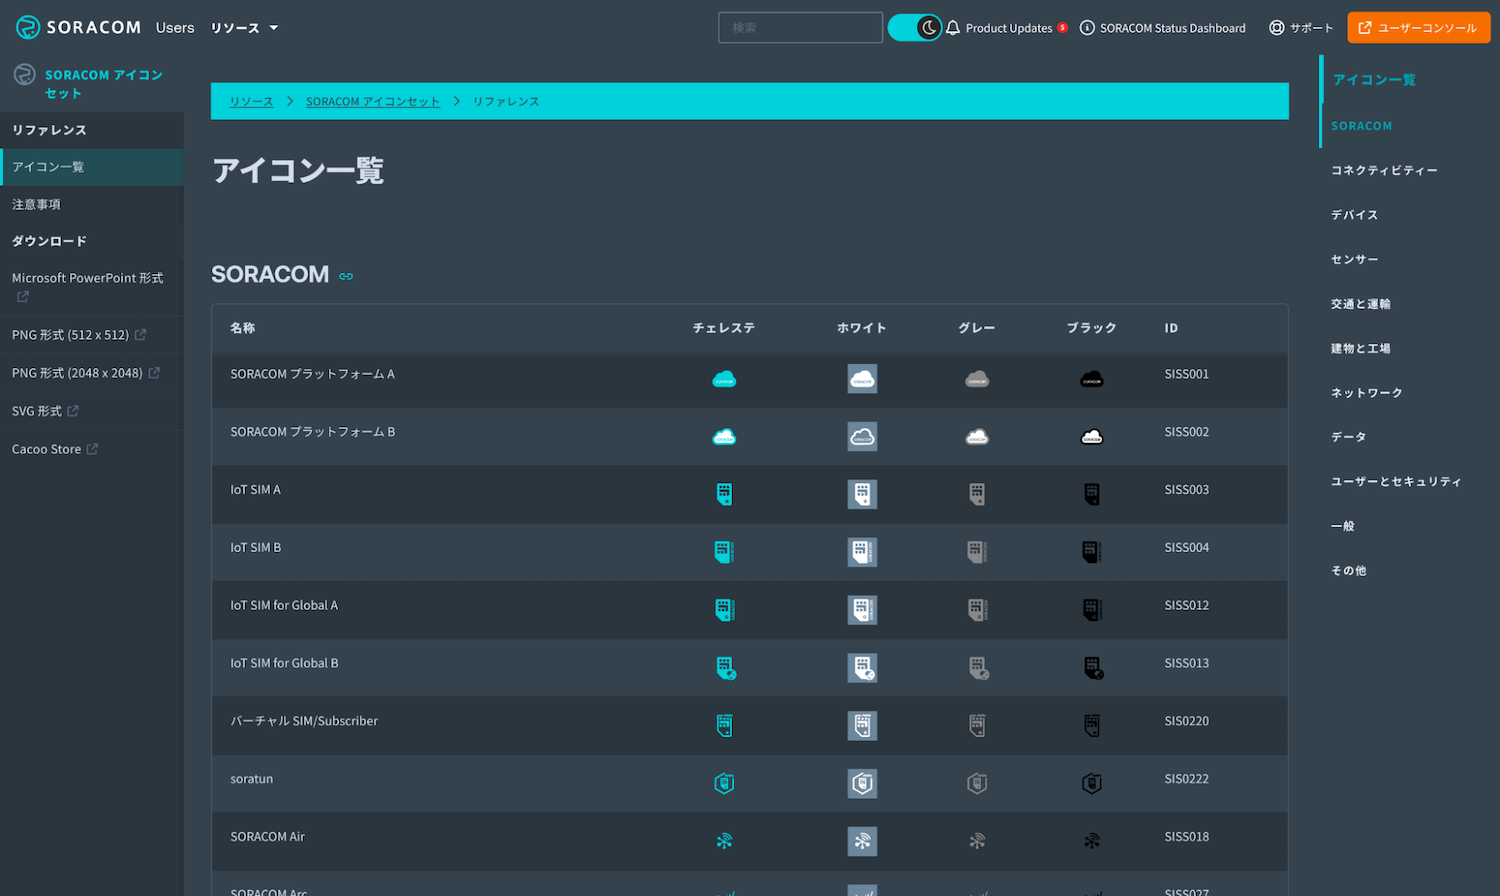Jump to コネクティビティー section
Screen dimensions: 1500x896
click(x=1384, y=171)
